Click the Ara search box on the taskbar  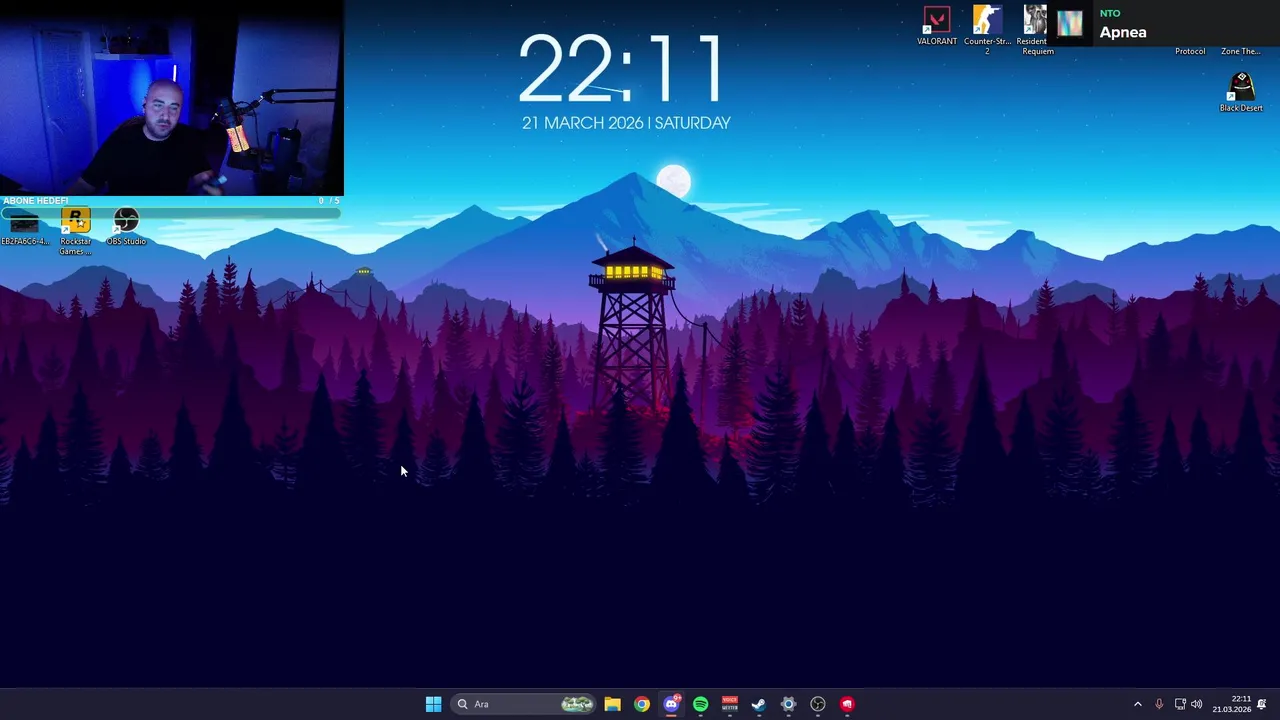[x=523, y=704]
